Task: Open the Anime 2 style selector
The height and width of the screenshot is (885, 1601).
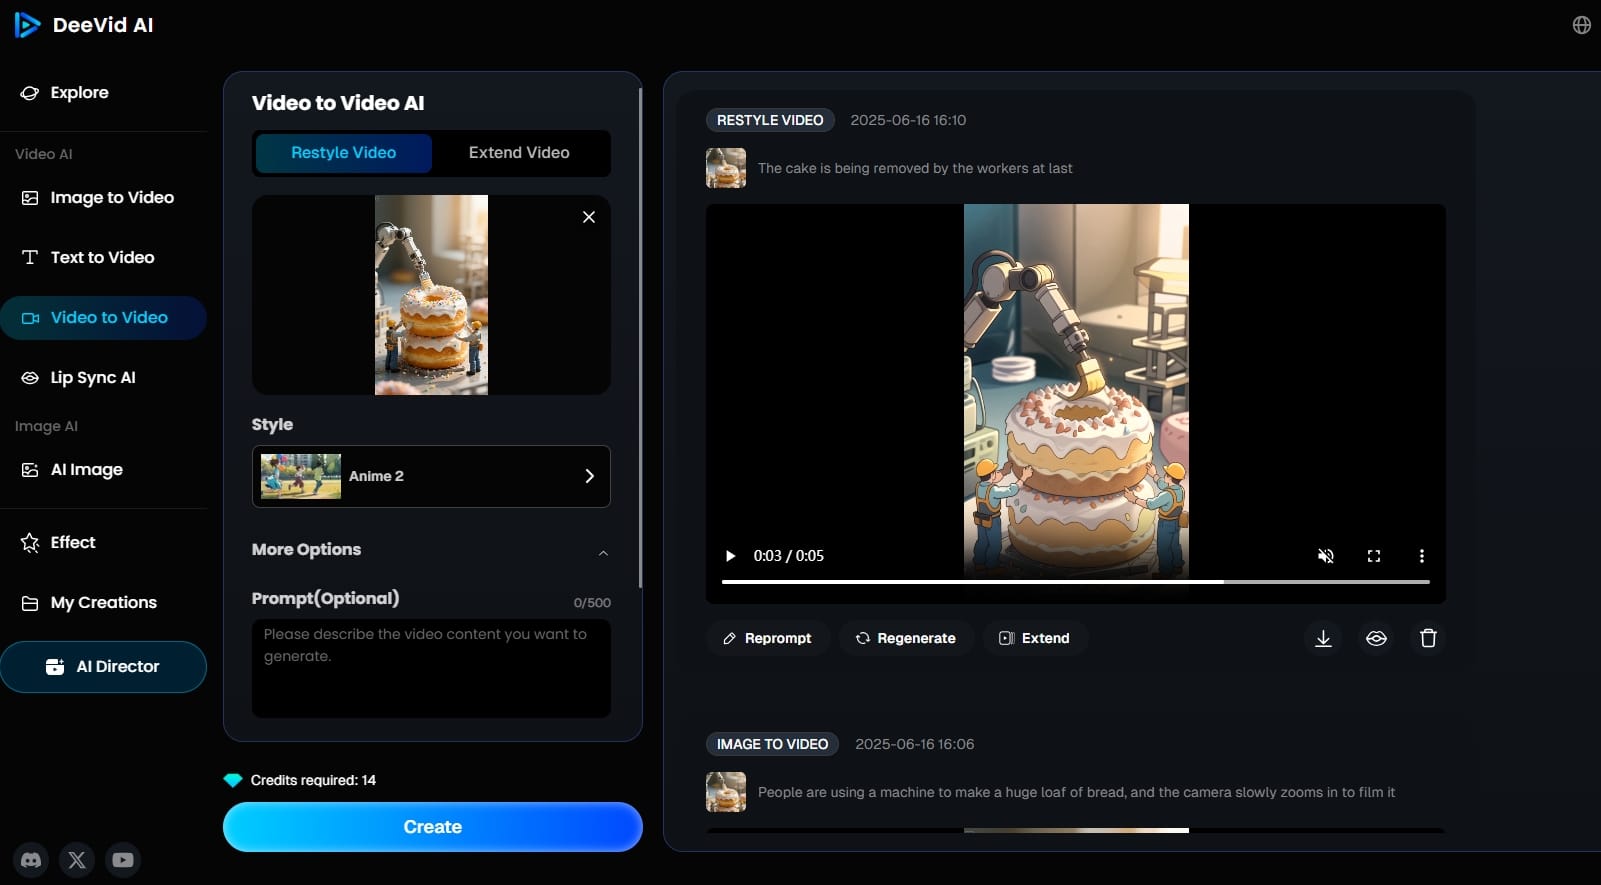Action: (x=431, y=476)
